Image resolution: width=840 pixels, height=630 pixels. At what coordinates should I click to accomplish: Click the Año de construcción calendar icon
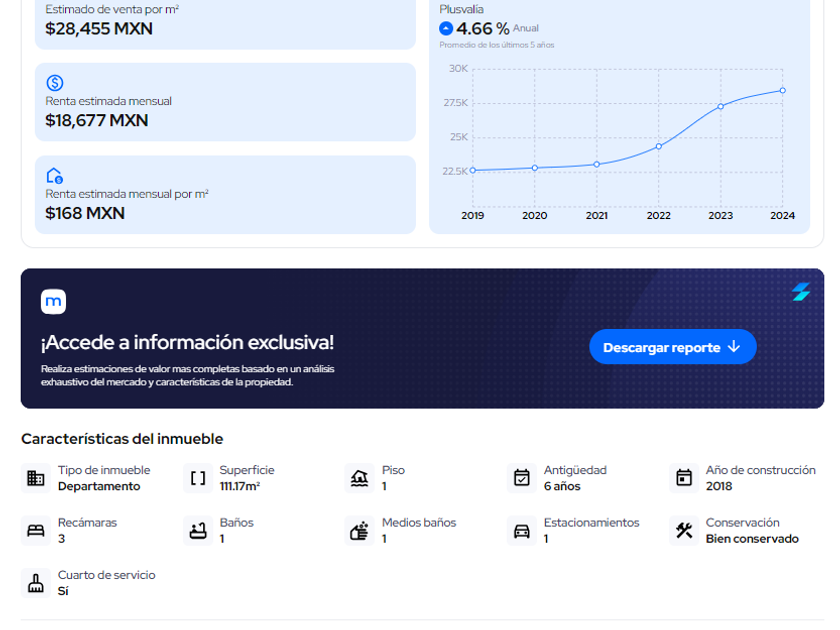pos(684,478)
